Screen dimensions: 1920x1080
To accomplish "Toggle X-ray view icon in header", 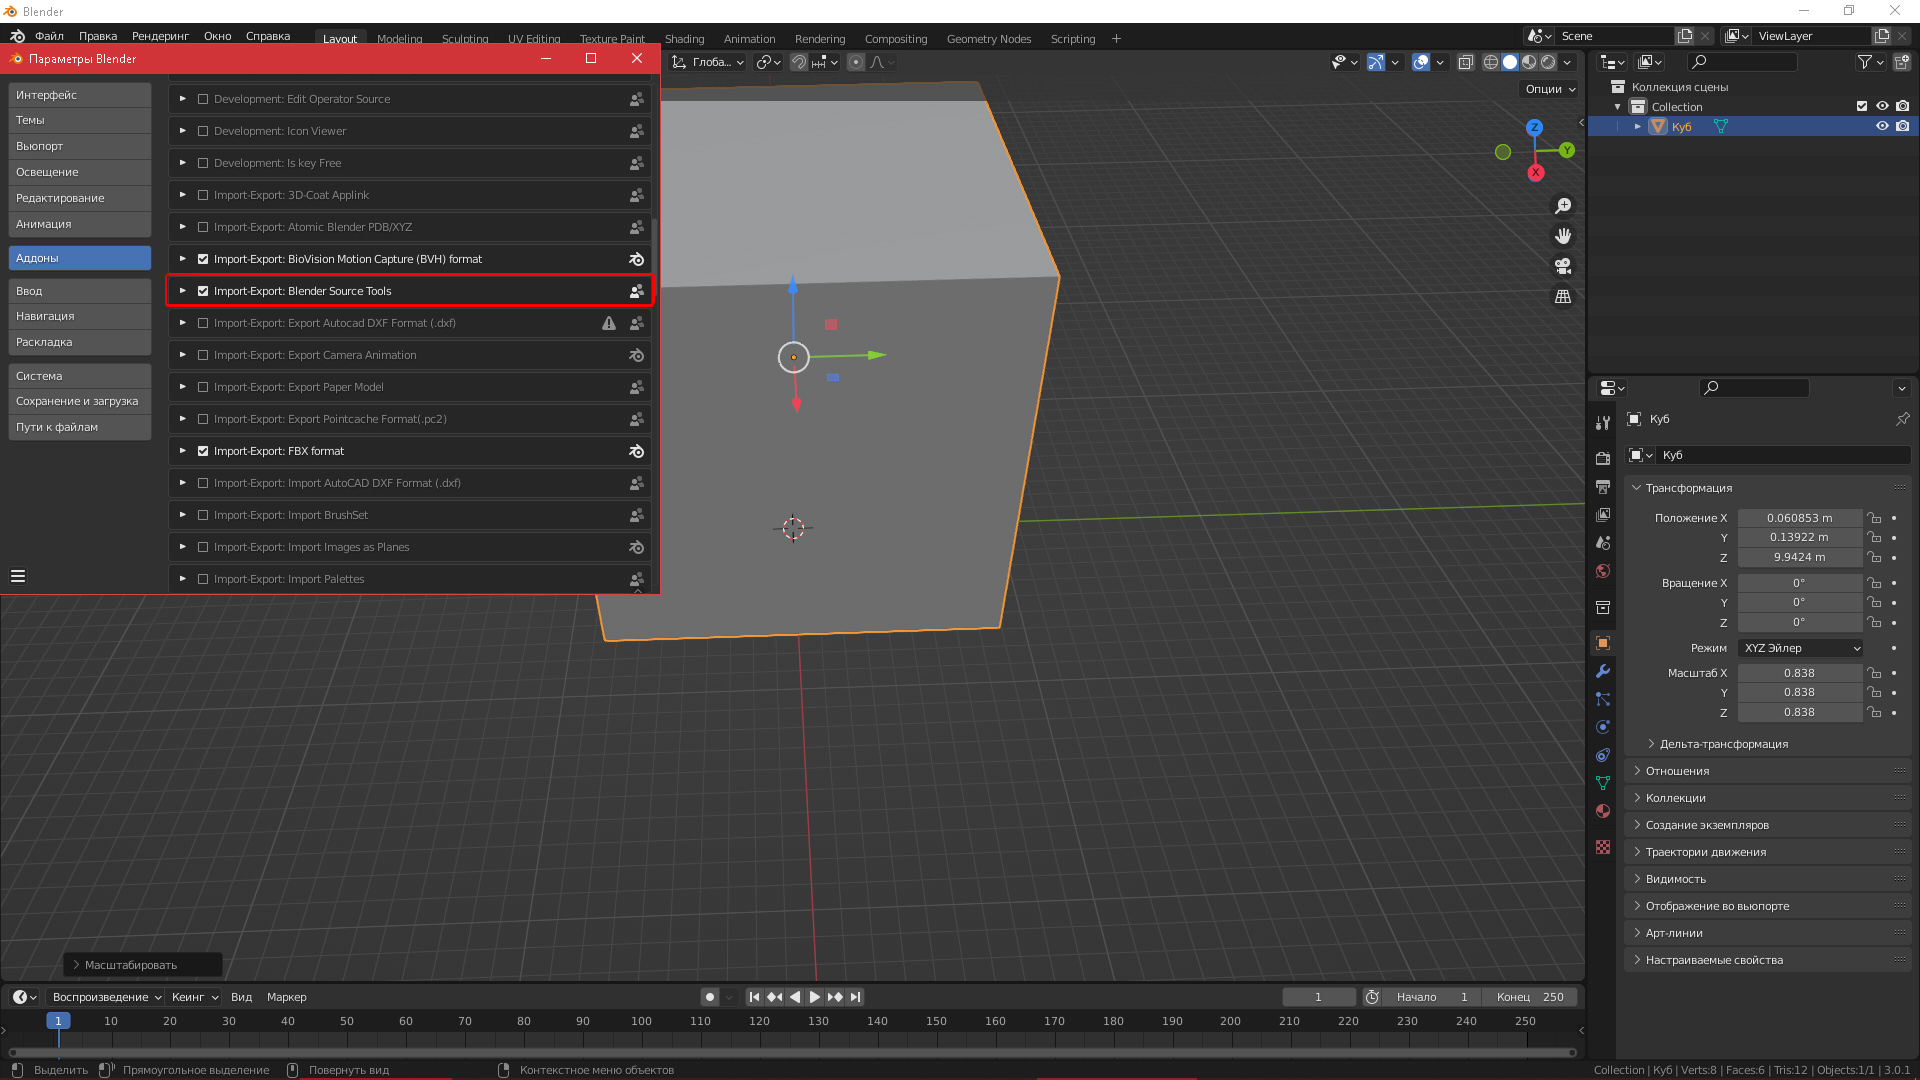I will tap(1465, 62).
